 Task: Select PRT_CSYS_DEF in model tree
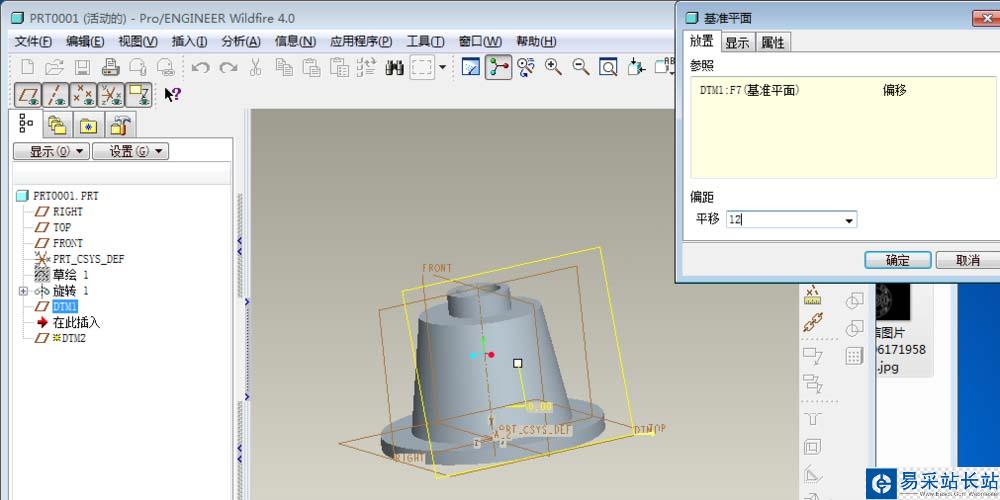click(x=89, y=259)
